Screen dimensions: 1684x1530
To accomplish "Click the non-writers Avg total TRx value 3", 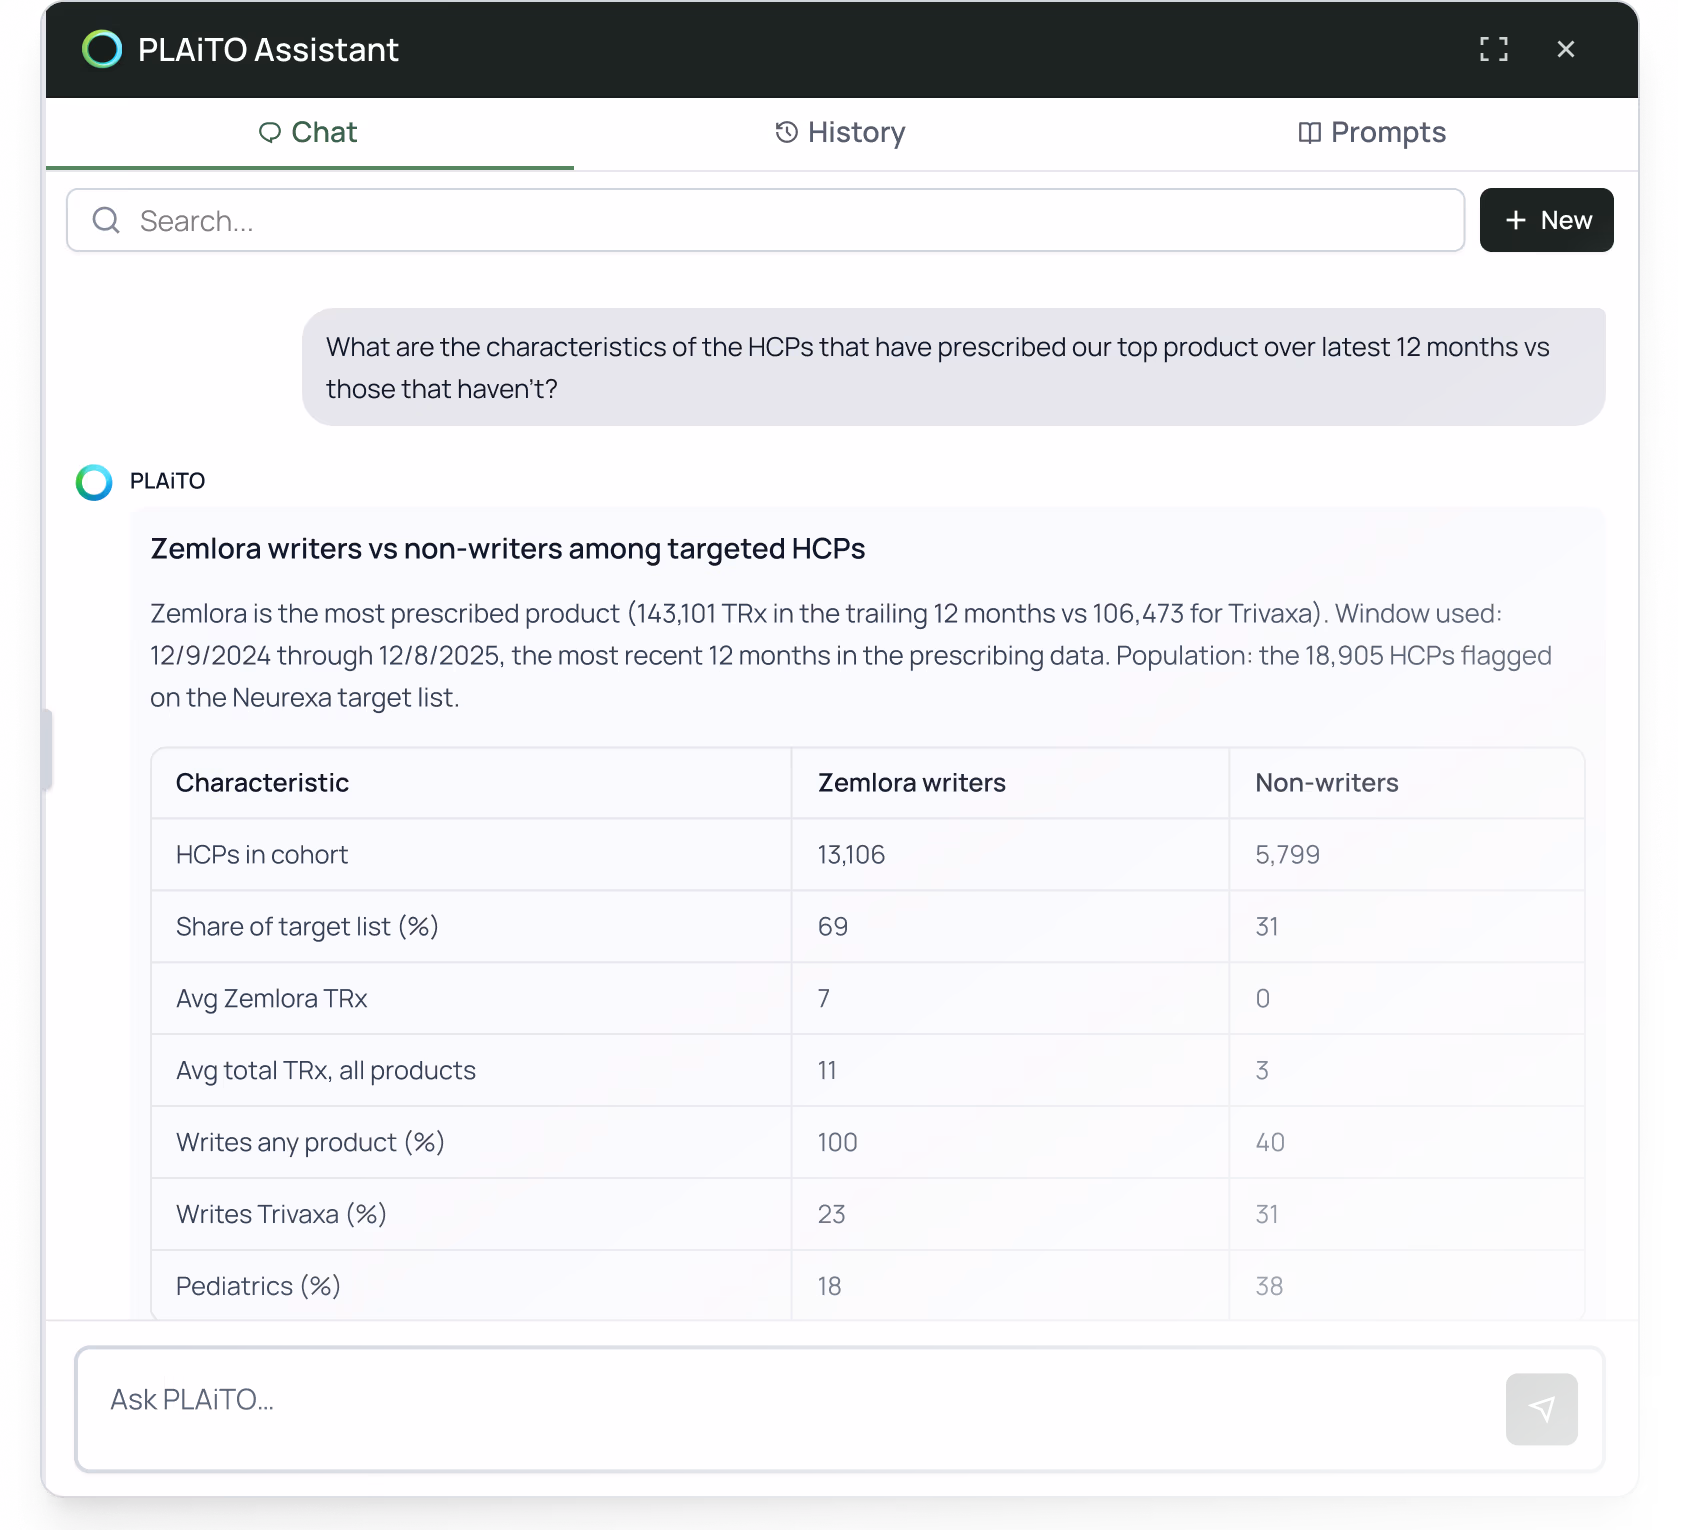I will [x=1262, y=1071].
